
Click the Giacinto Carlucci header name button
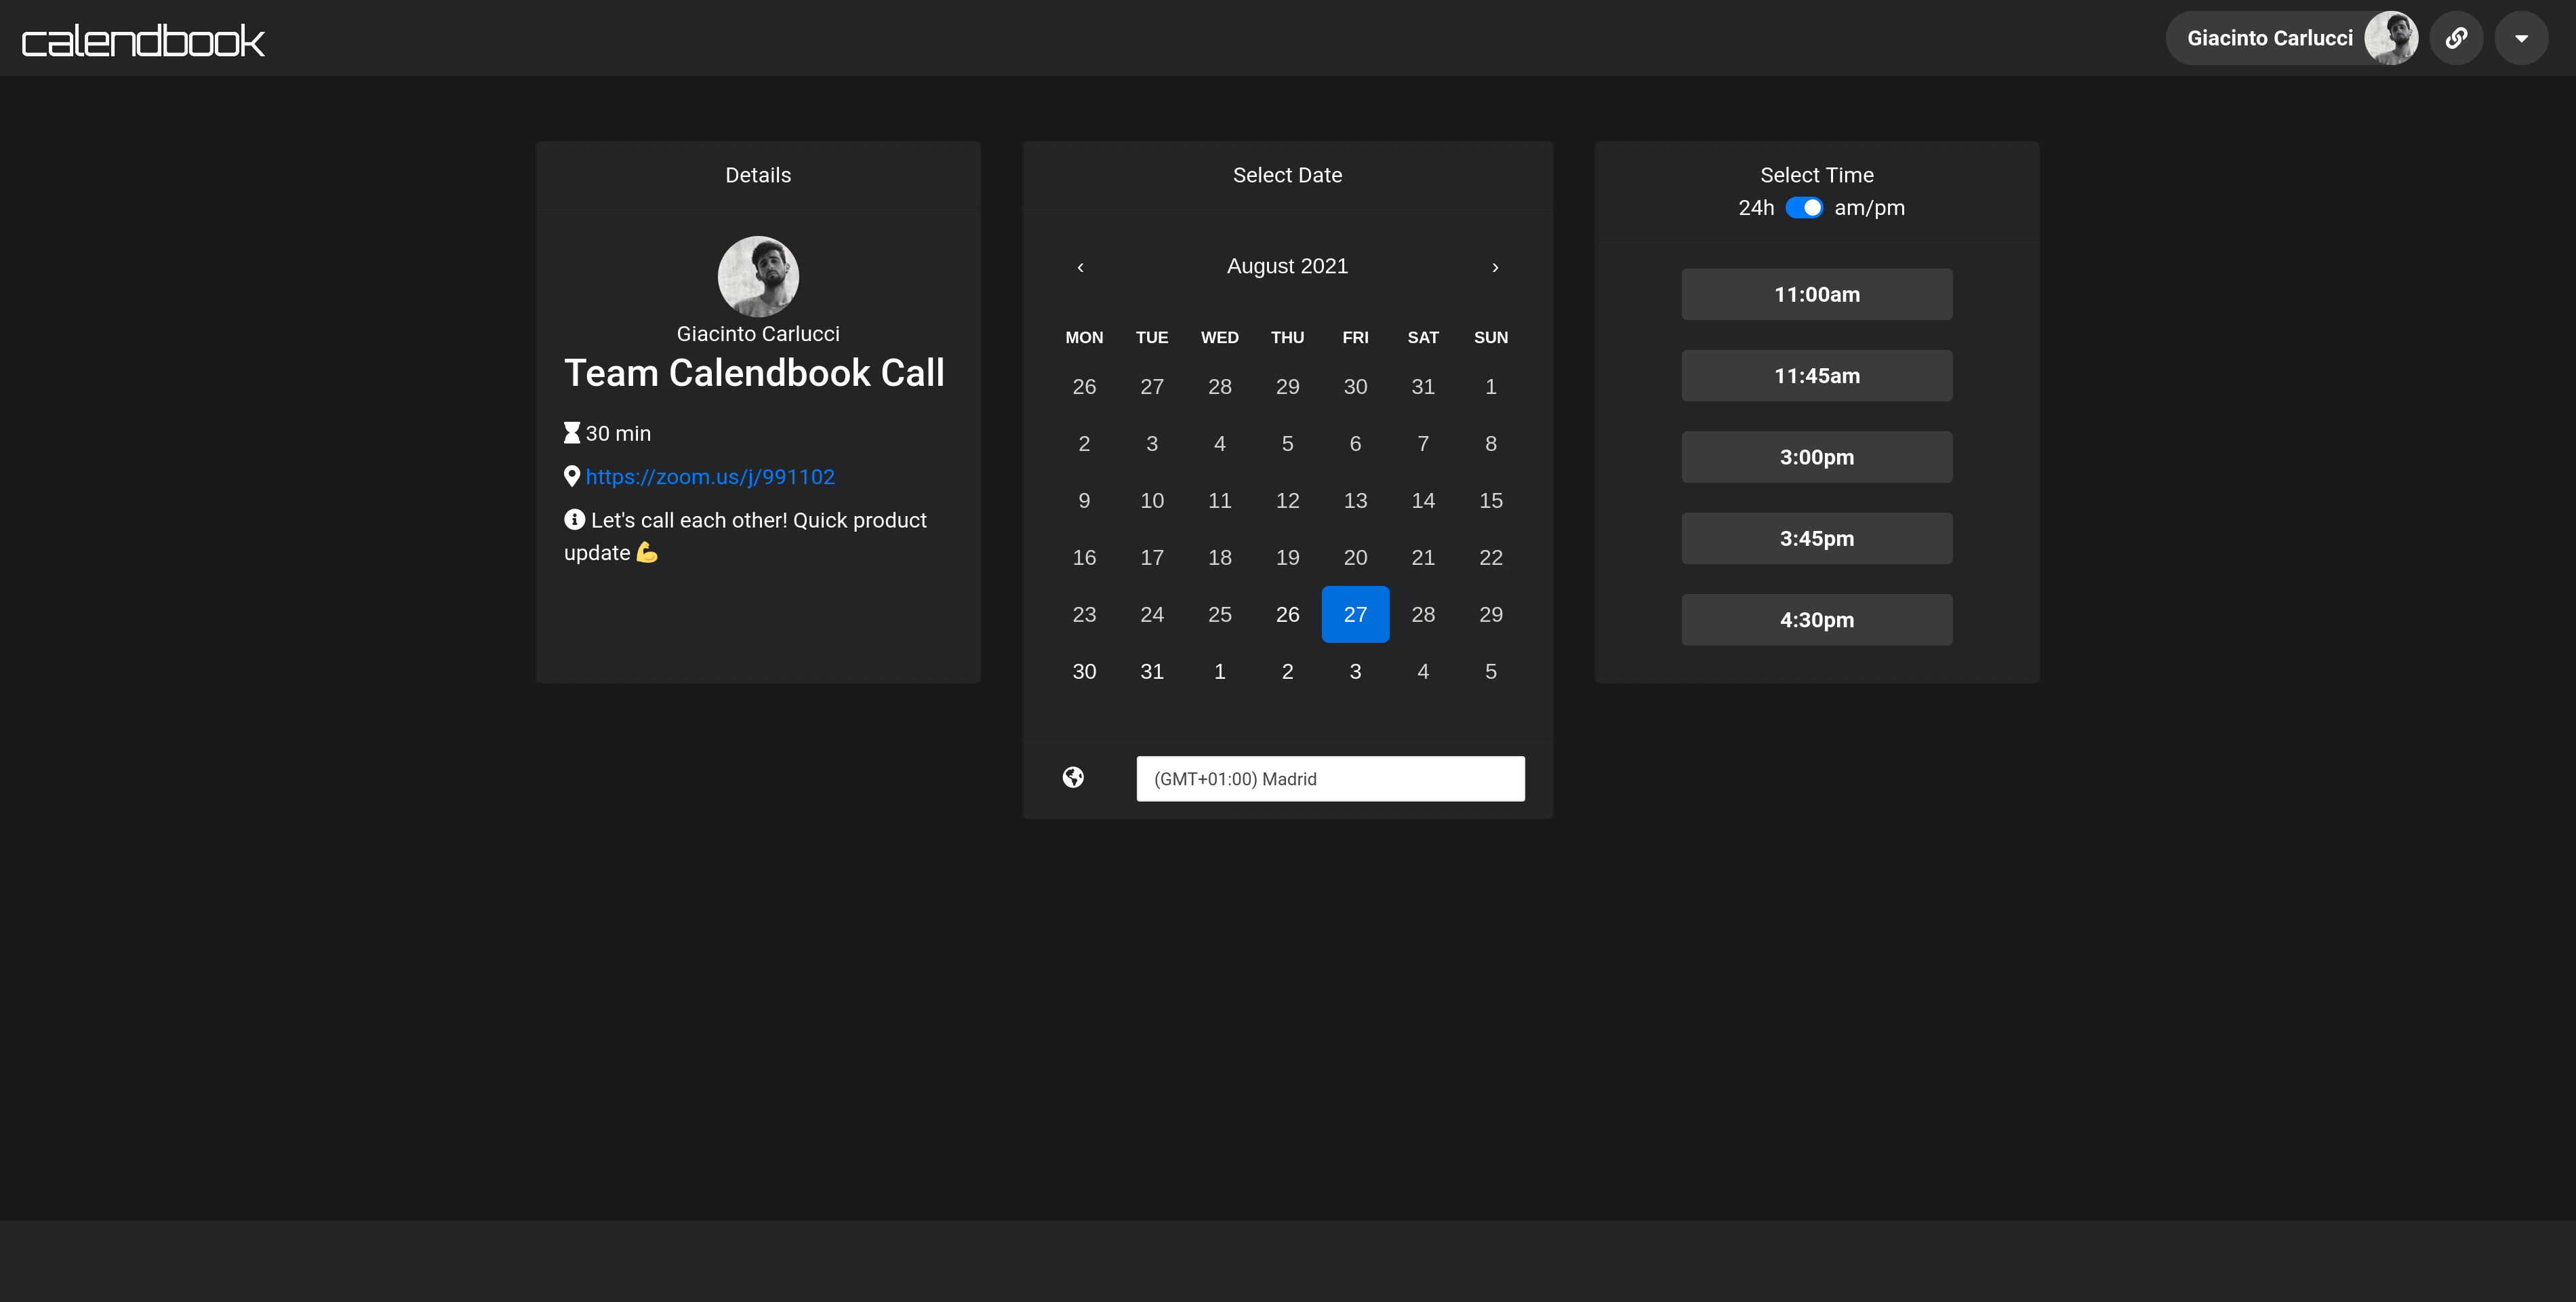[2269, 38]
